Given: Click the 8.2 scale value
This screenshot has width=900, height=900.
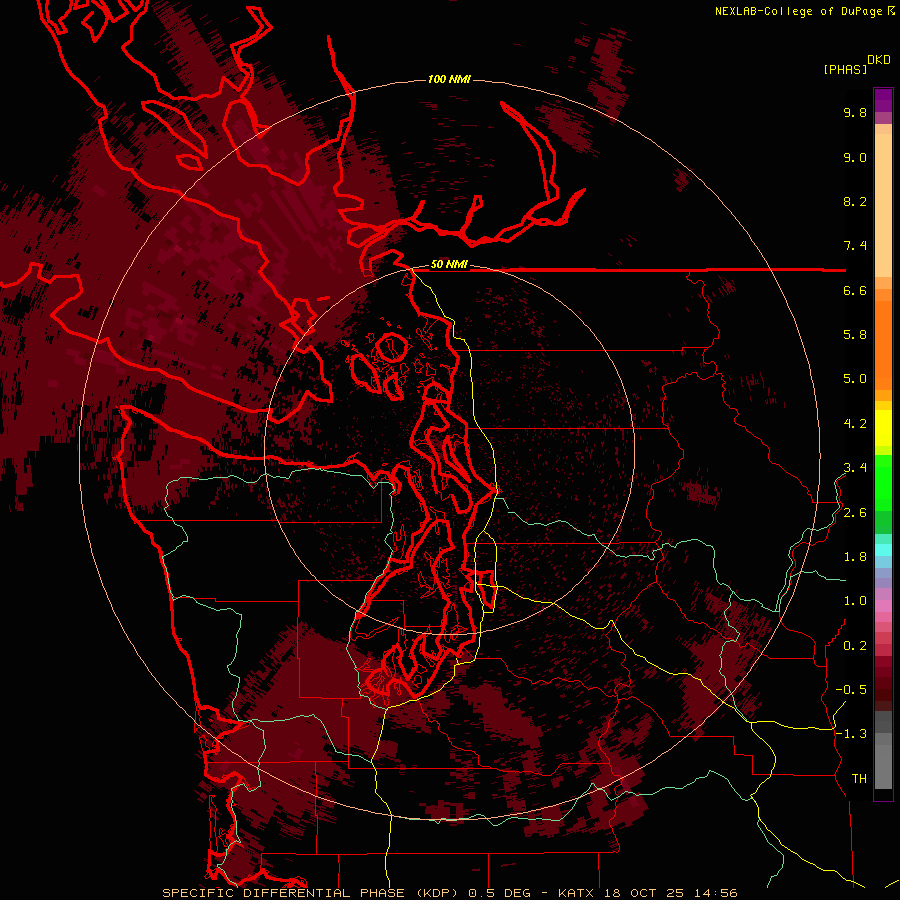Looking at the screenshot, I should [x=855, y=201].
